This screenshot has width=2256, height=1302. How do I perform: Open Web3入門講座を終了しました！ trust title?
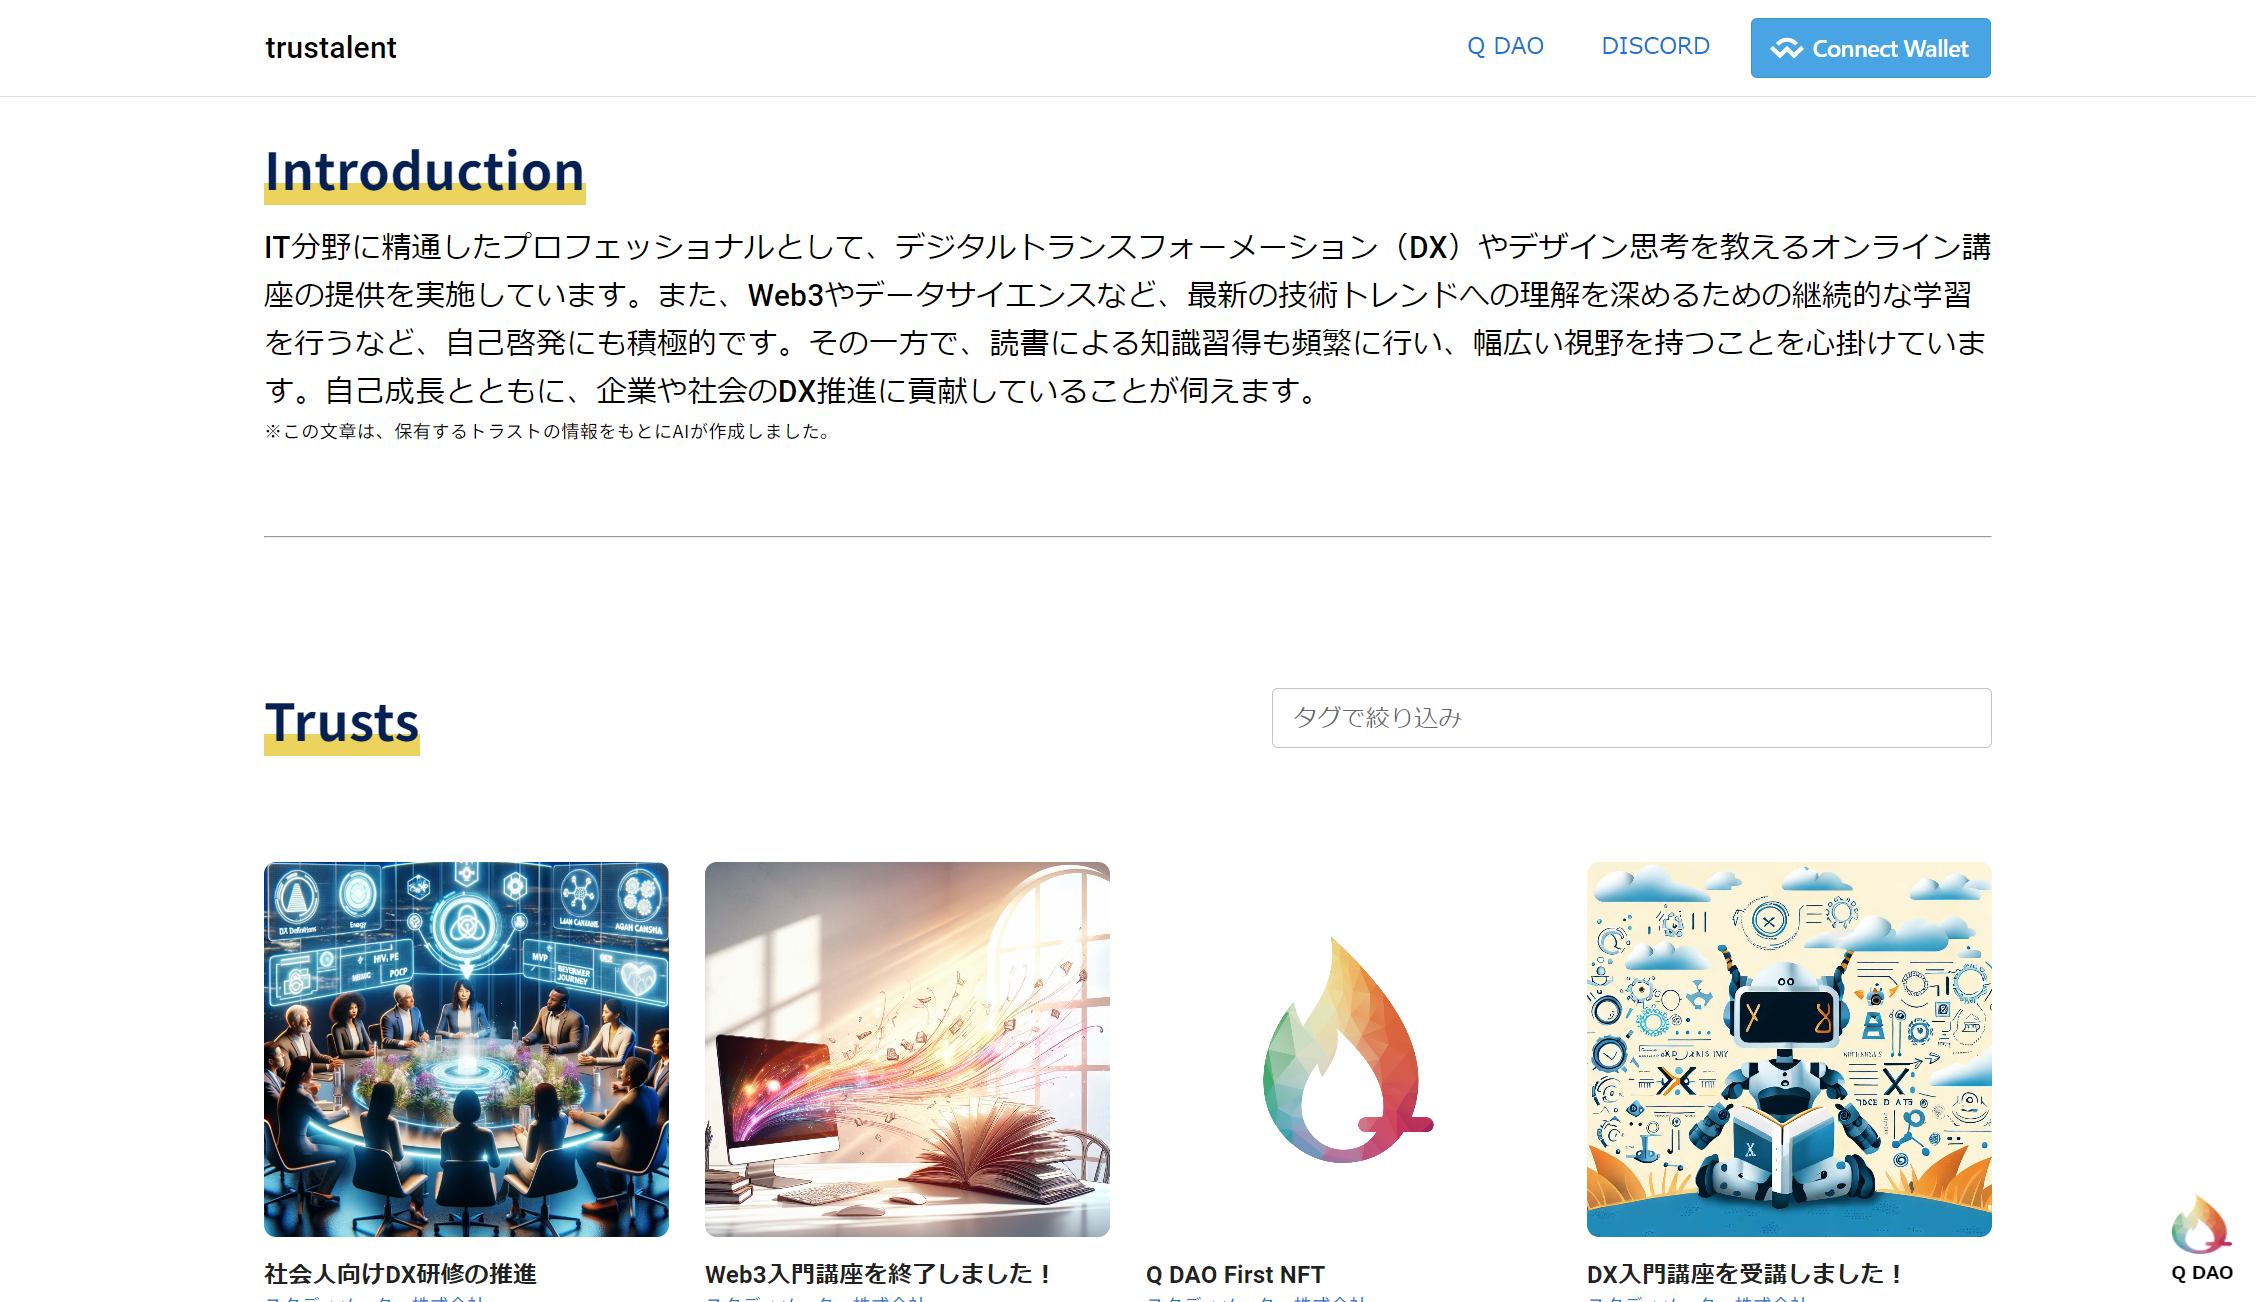pyautogui.click(x=880, y=1274)
